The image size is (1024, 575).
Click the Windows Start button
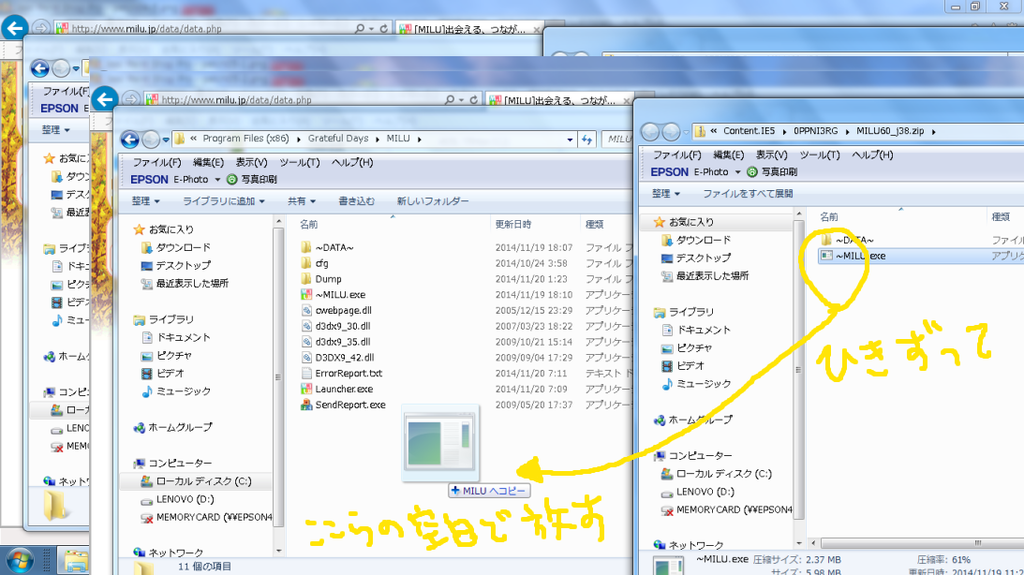click(20, 561)
